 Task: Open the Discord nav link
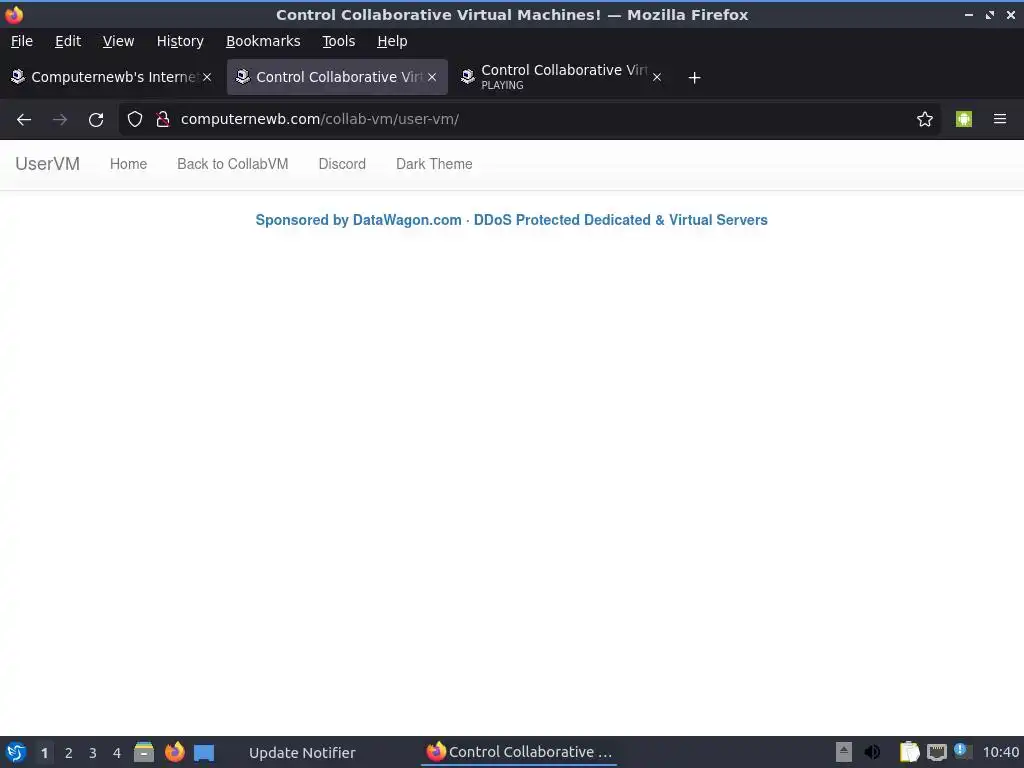[x=342, y=164]
